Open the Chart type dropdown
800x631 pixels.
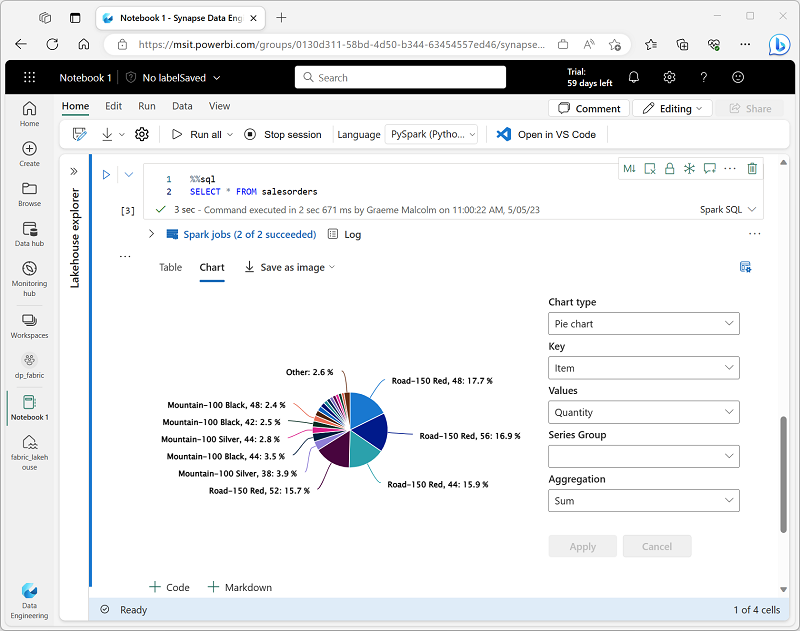click(x=643, y=323)
